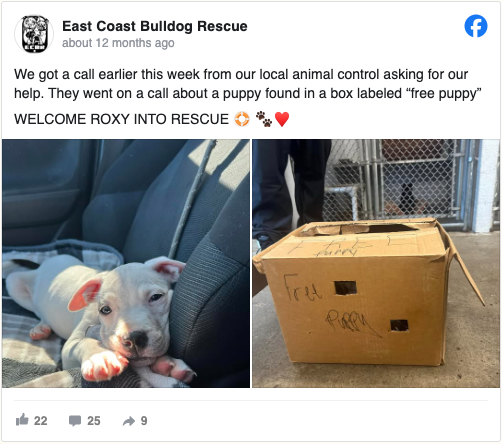Click the paw prints emoji
The height and width of the screenshot is (444, 502).
click(x=264, y=119)
